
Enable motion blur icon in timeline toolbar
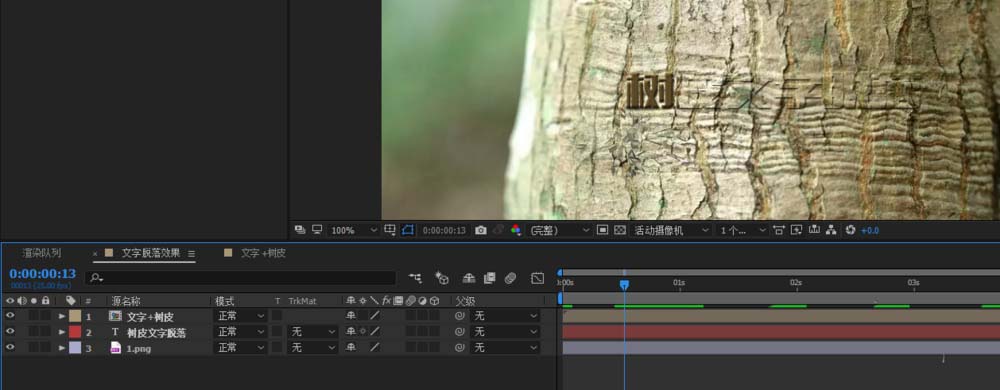click(510, 278)
